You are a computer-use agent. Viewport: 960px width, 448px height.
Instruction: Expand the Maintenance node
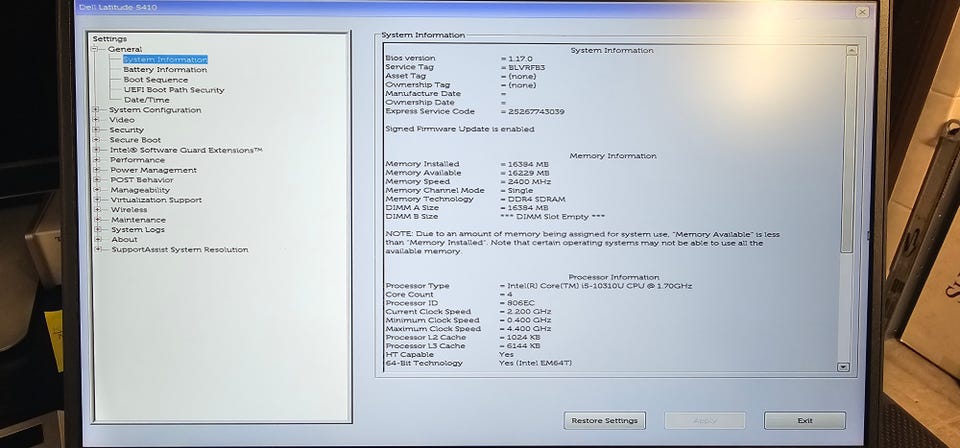tap(97, 219)
